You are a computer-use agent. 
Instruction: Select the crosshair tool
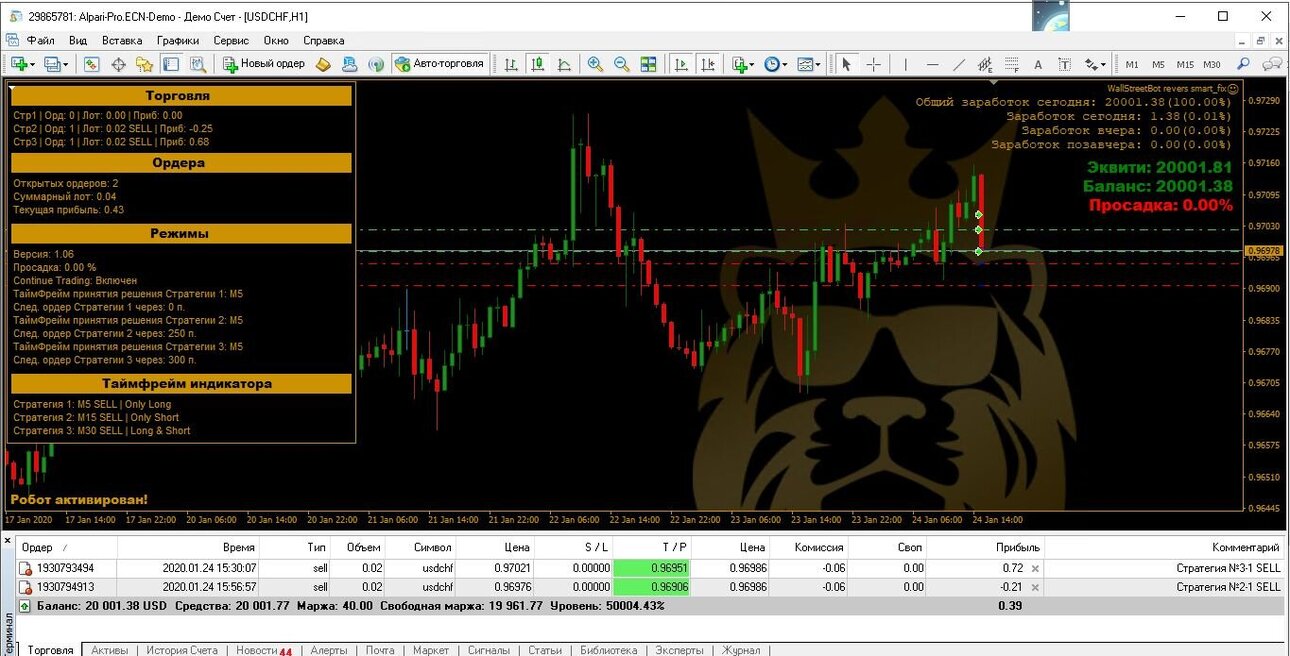pos(873,64)
